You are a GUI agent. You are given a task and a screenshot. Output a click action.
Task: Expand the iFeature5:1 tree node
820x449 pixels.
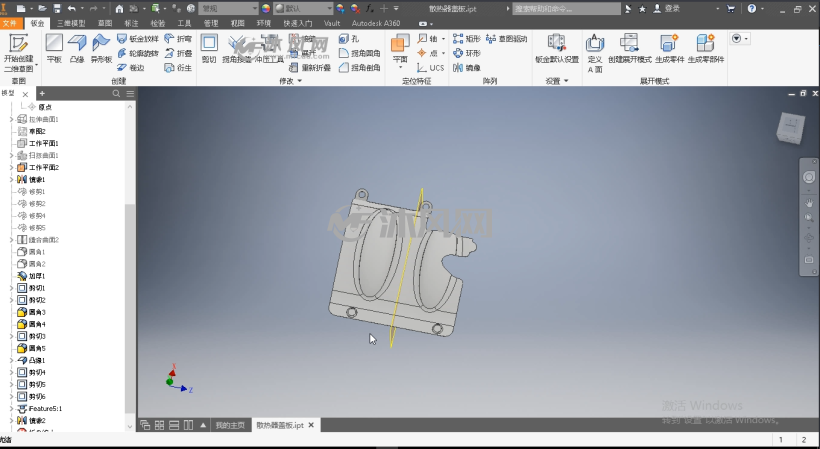(x=12, y=408)
